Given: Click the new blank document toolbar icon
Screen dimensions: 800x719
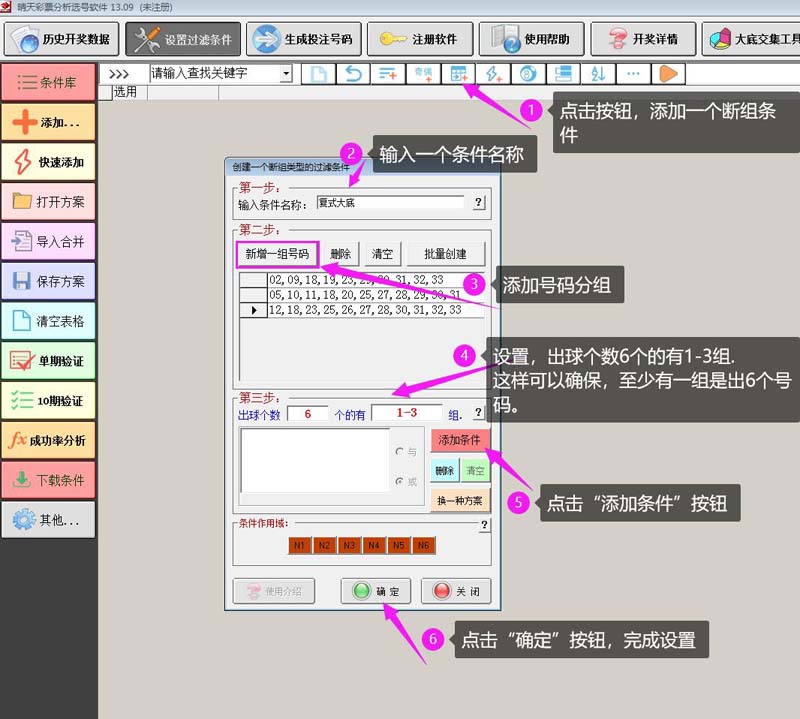Looking at the screenshot, I should point(317,73).
